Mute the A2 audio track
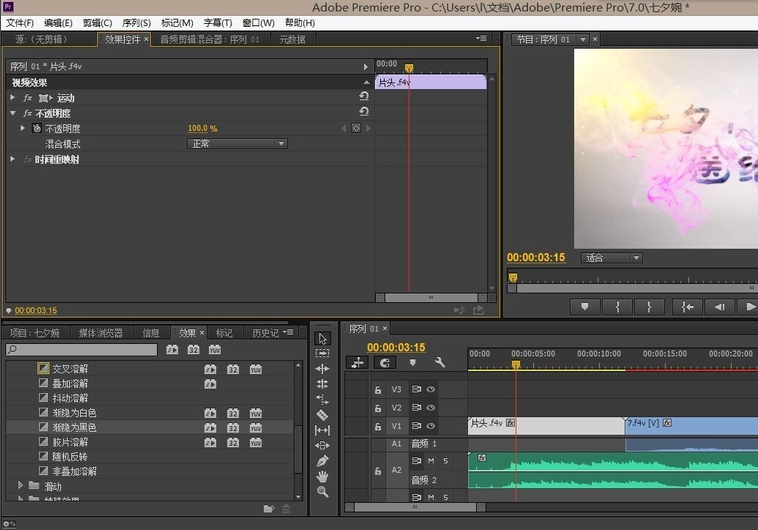 [x=431, y=461]
